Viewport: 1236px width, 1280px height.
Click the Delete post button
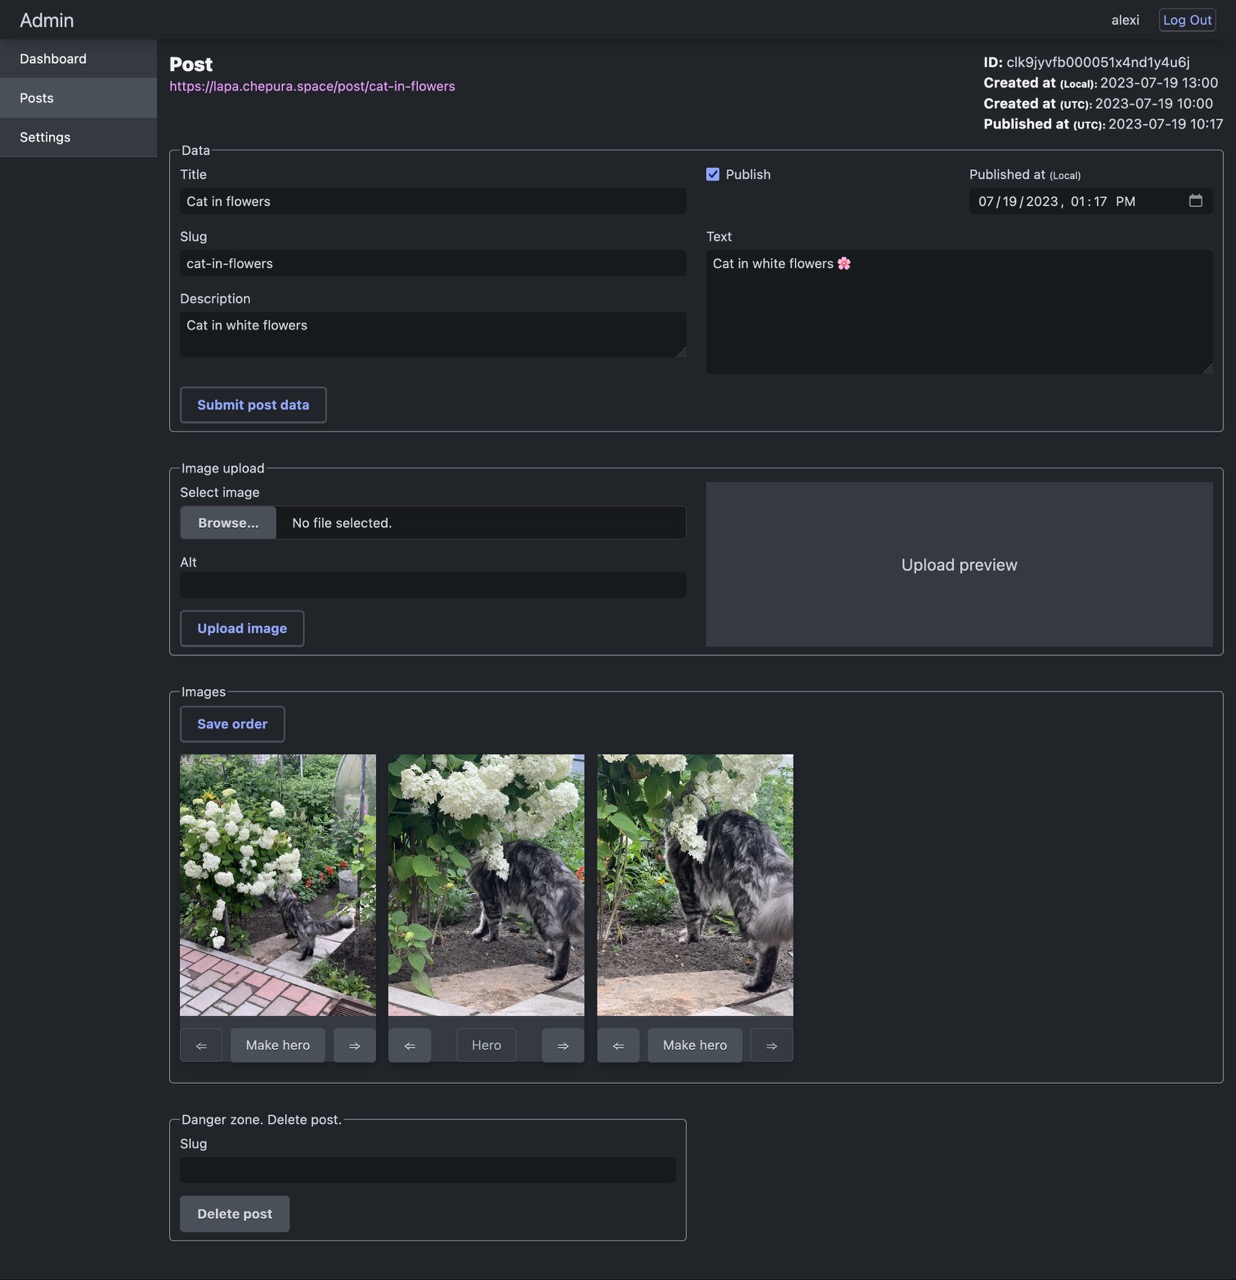click(234, 1213)
